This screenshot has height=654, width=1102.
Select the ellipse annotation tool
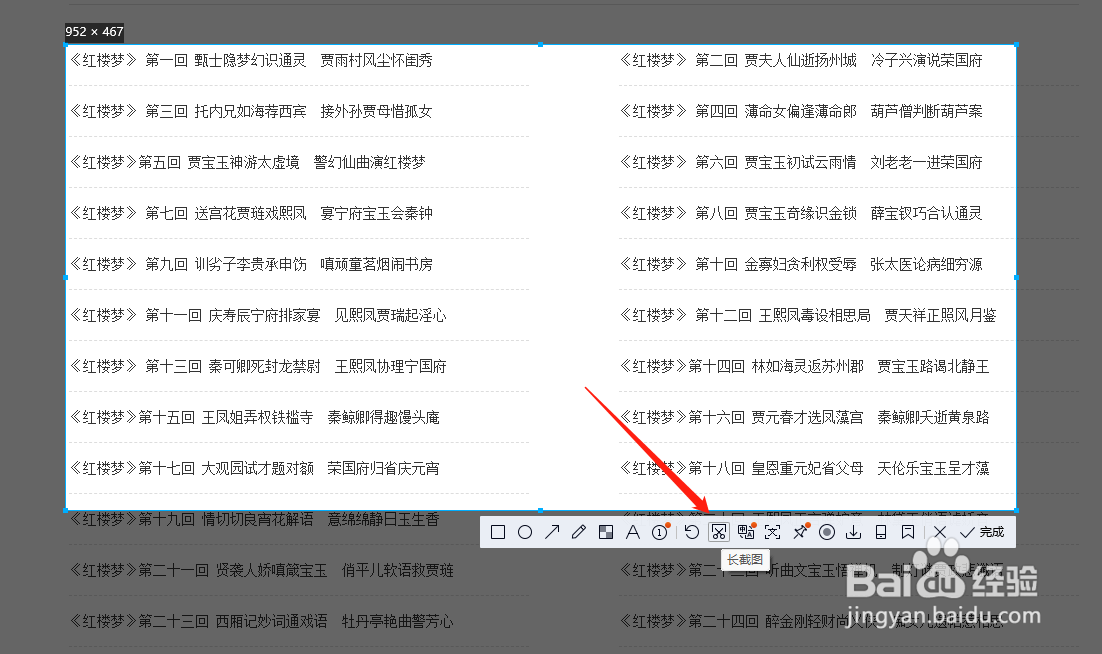[525, 532]
